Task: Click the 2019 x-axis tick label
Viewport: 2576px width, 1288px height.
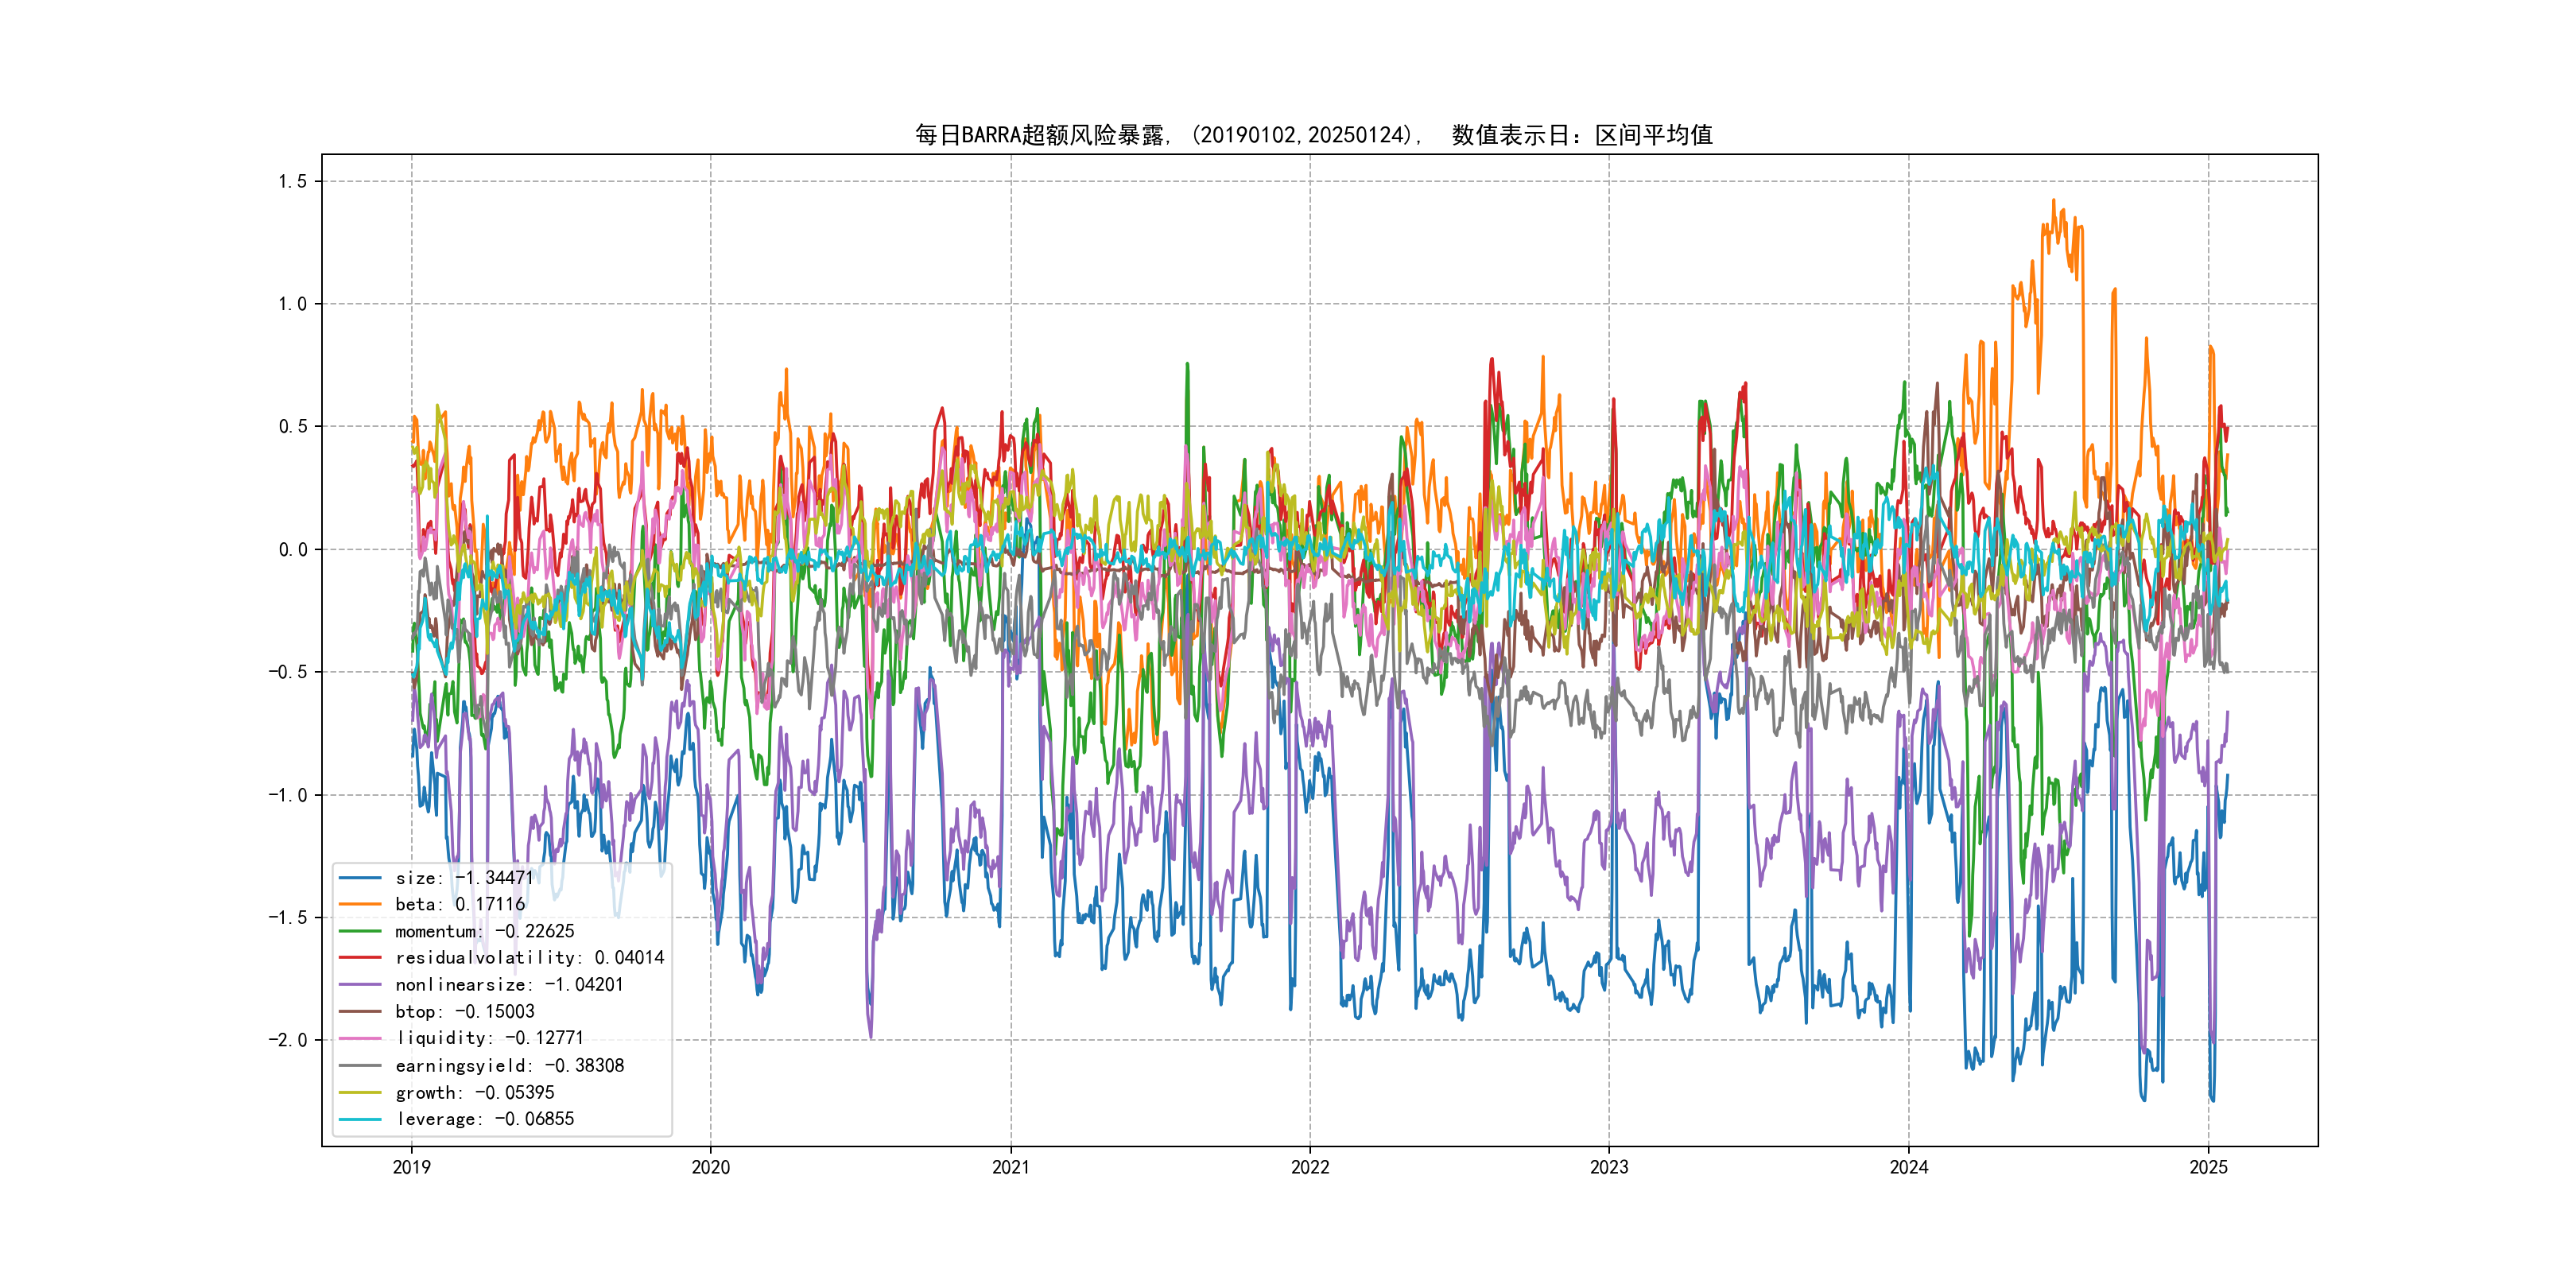Action: point(411,1167)
